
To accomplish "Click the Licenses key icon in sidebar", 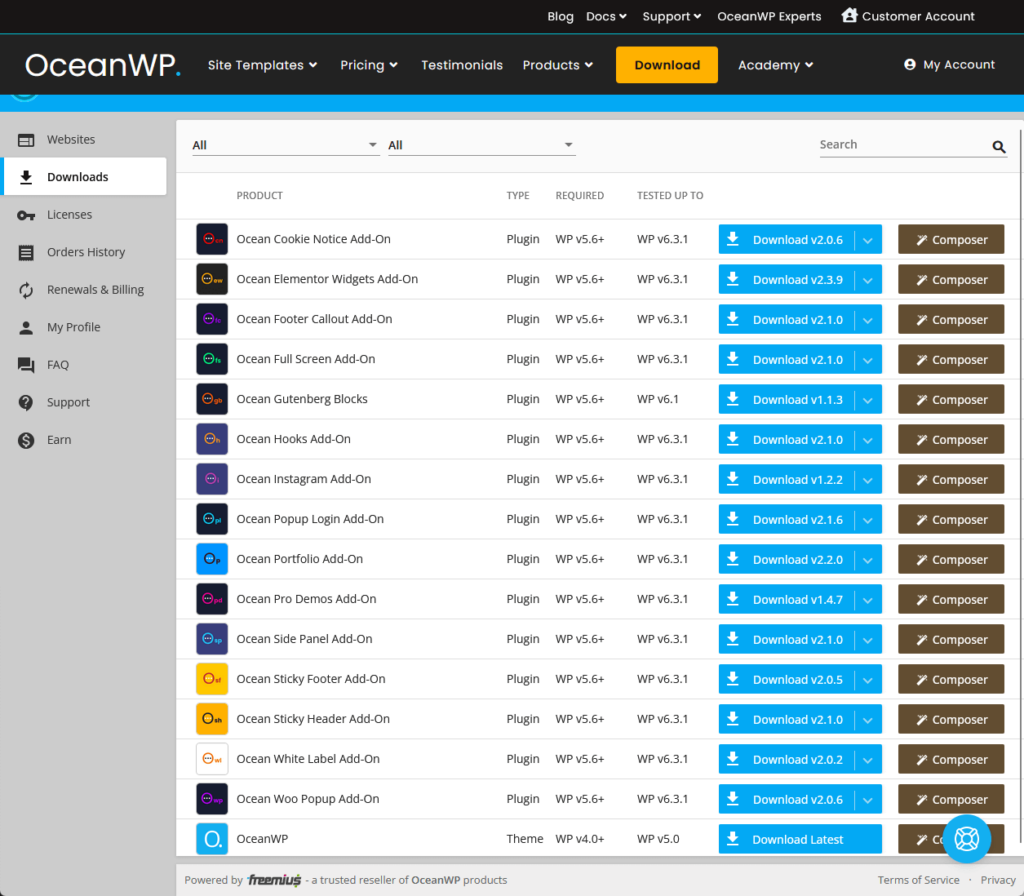I will (26, 215).
